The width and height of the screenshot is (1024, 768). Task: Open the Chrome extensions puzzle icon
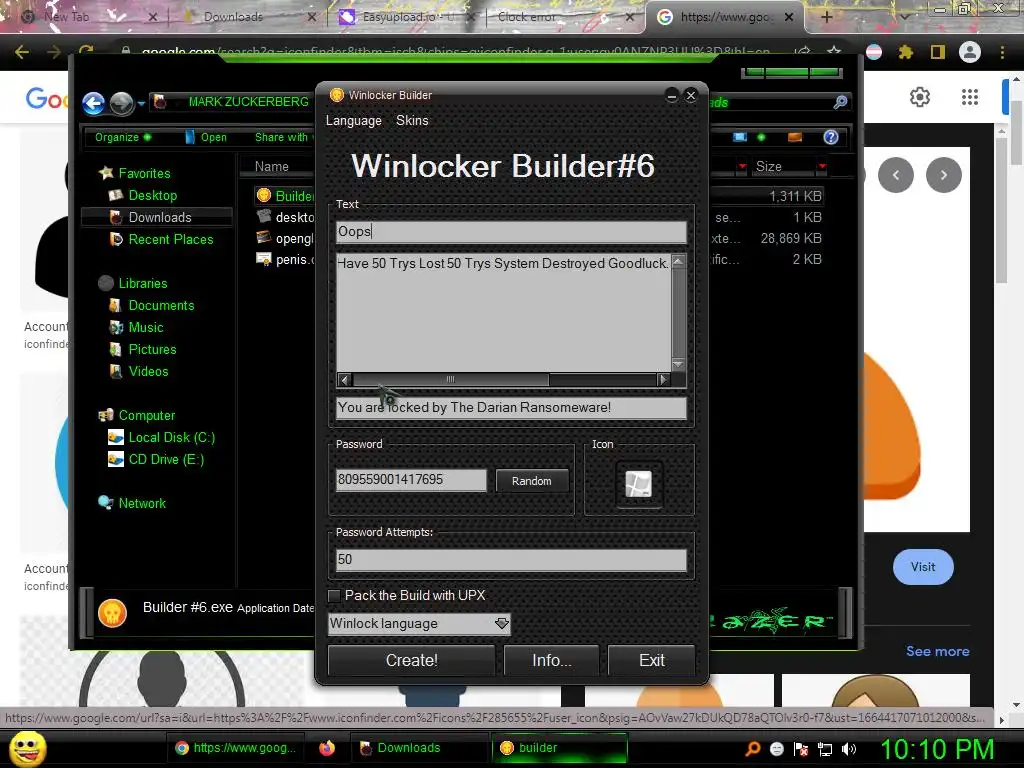coord(905,52)
